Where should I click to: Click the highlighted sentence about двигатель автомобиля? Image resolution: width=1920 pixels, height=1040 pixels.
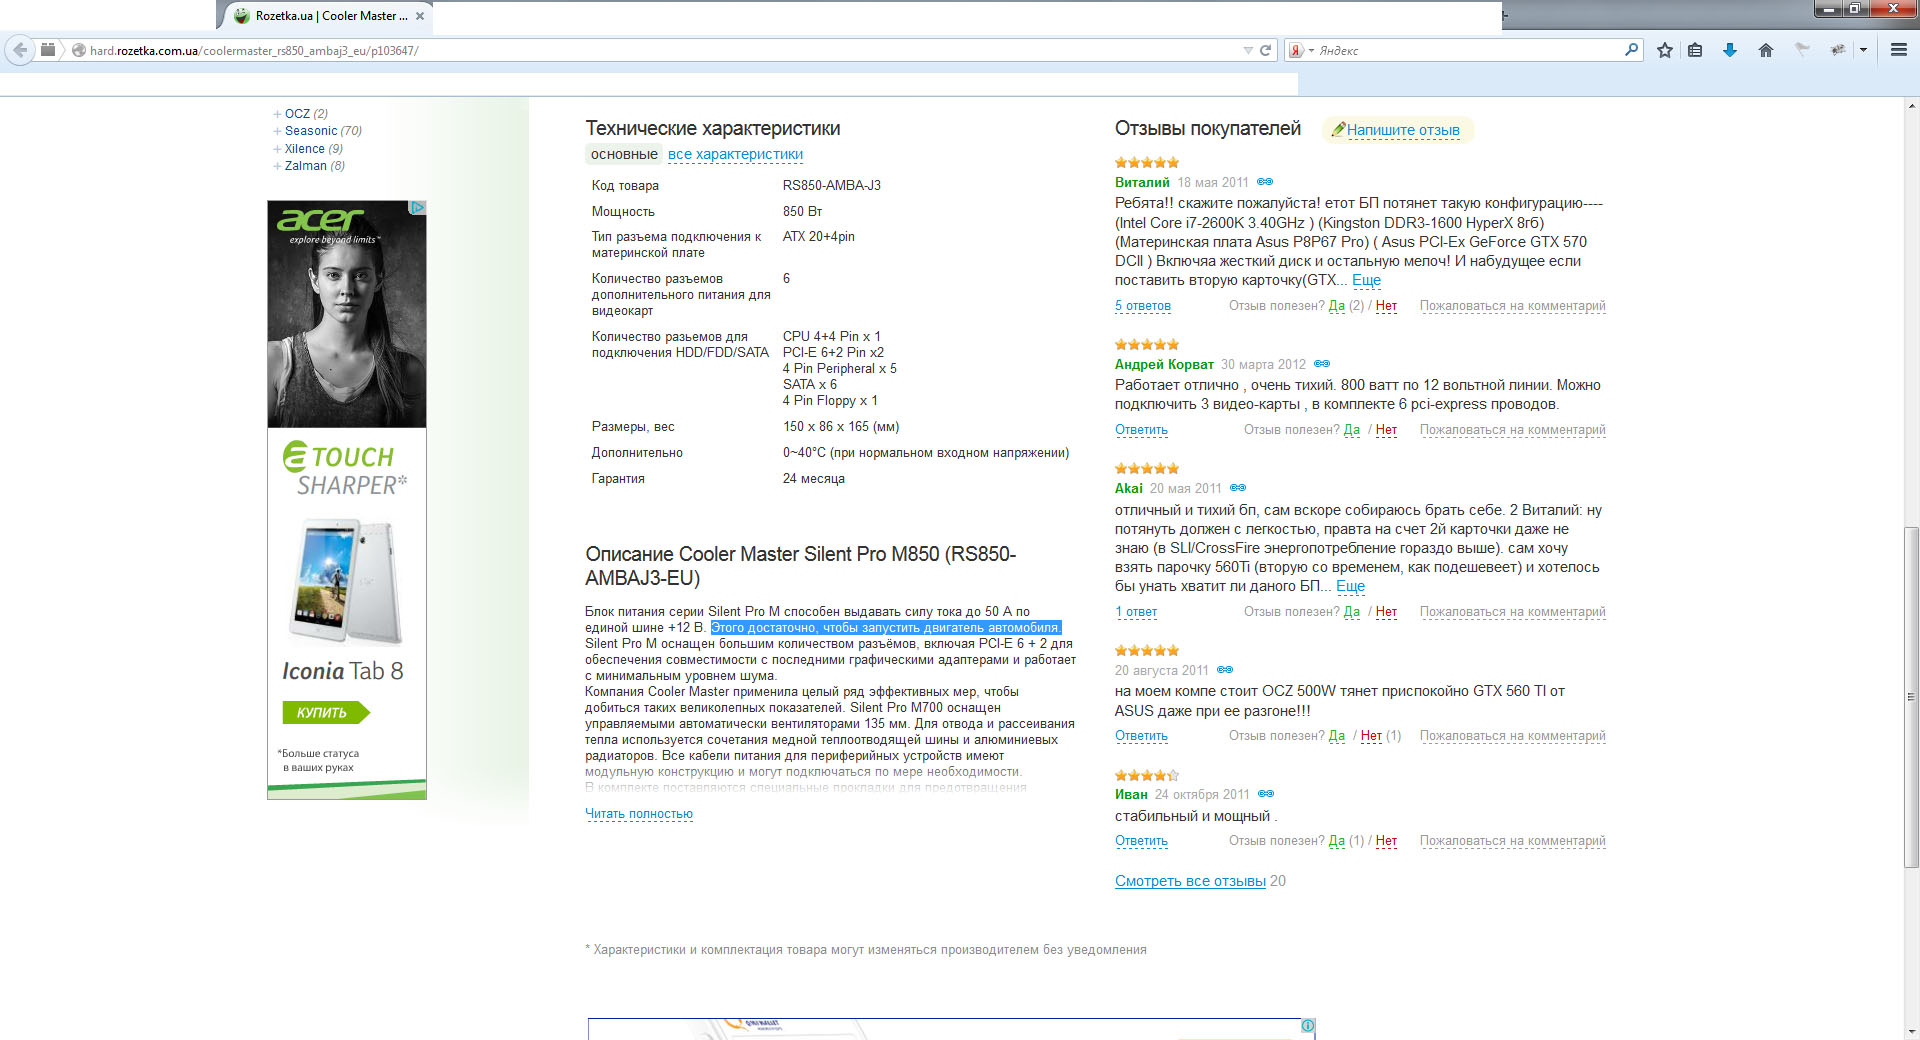tap(886, 628)
